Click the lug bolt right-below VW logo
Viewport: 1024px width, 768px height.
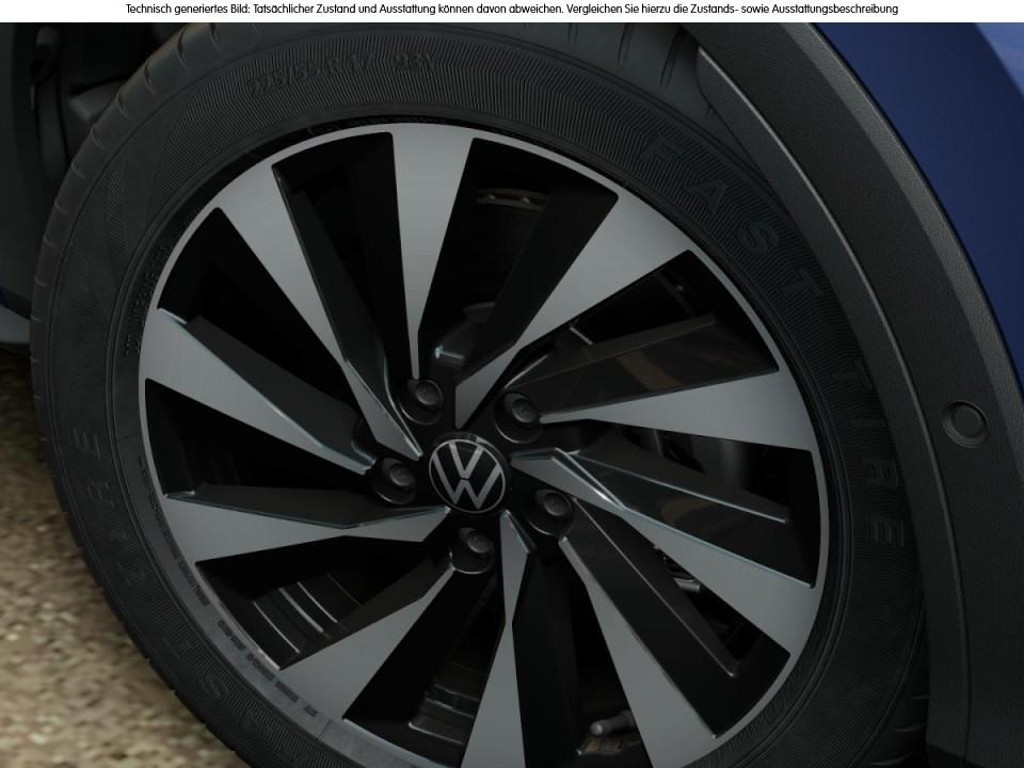552,505
